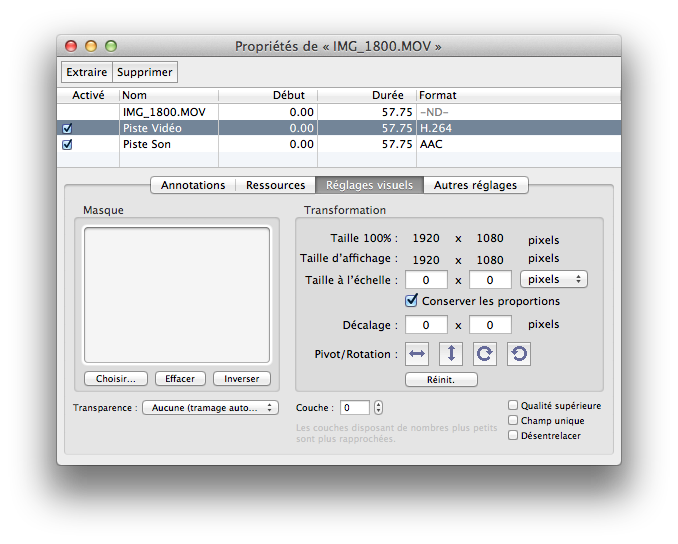Click the Couche stepper arrows
The image size is (678, 544).
(x=378, y=408)
